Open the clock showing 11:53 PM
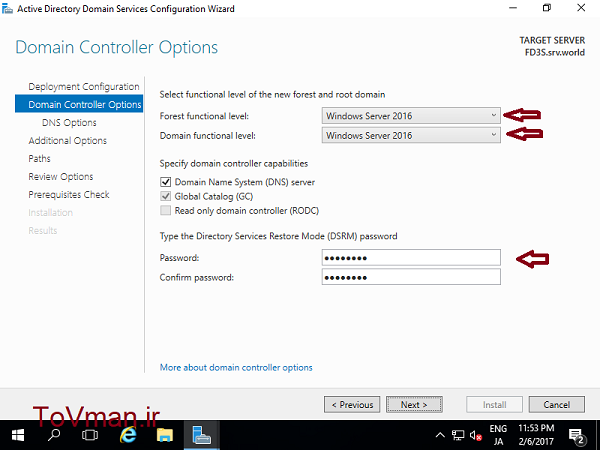 click(x=536, y=435)
